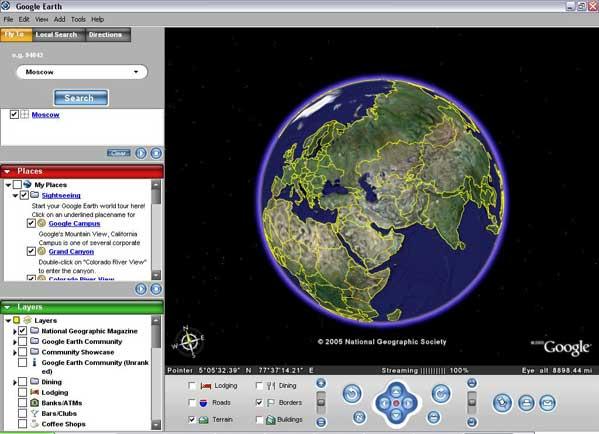Open the Help menu
The height and width of the screenshot is (434, 599).
pos(97,19)
